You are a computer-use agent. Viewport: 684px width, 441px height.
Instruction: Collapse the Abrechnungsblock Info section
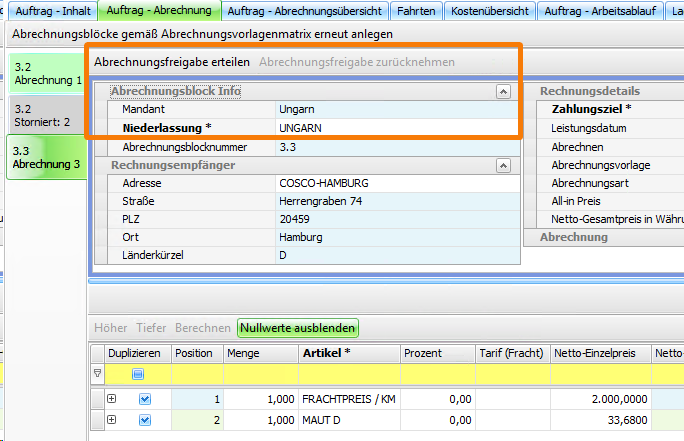point(503,91)
